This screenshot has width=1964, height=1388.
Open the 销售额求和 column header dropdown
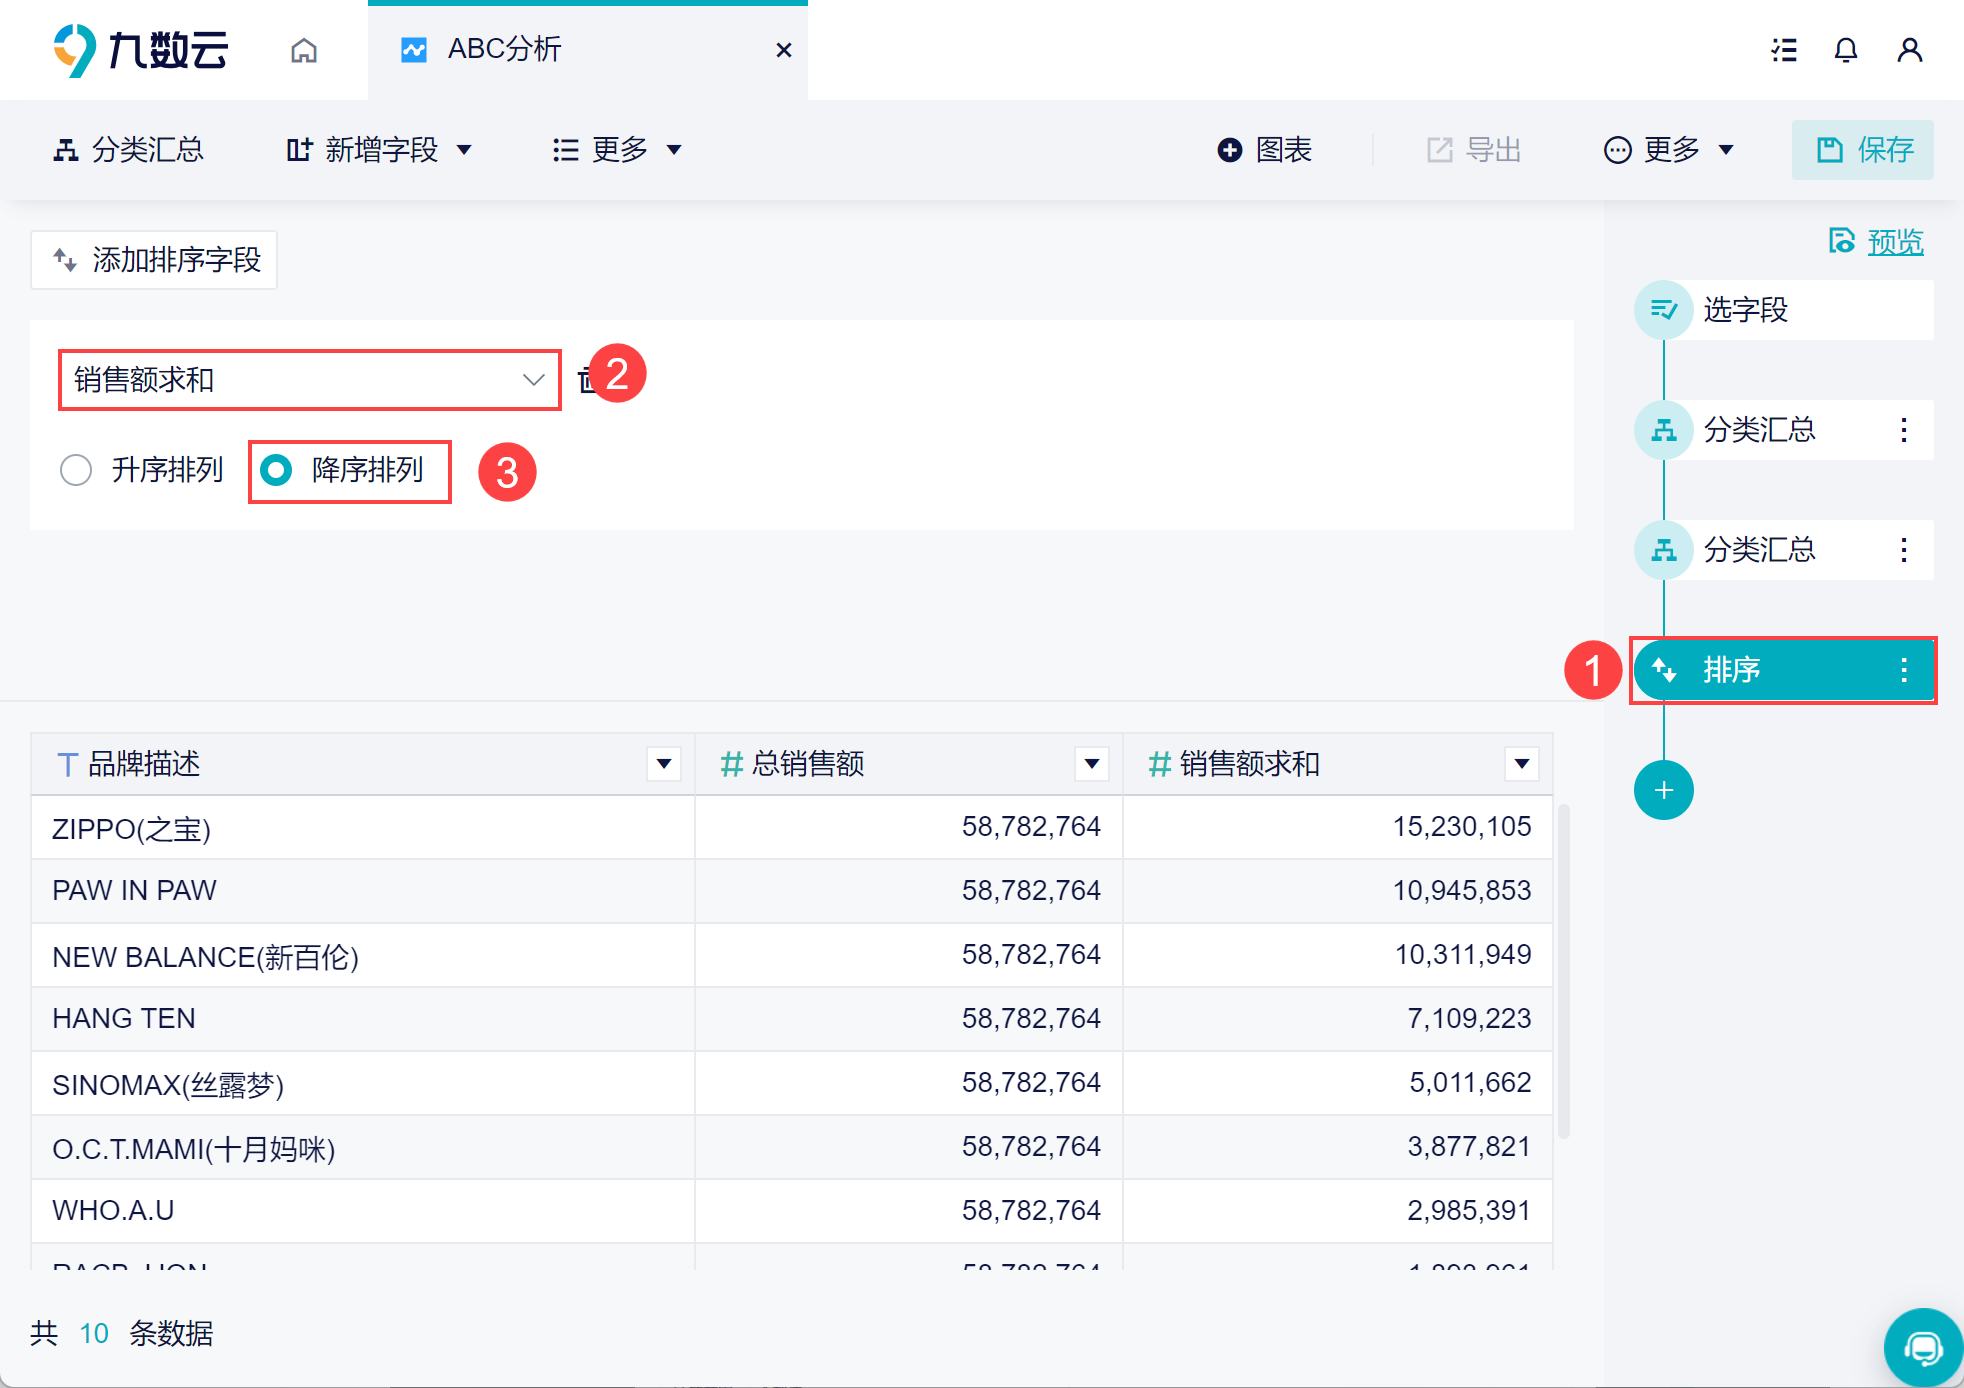click(1521, 764)
